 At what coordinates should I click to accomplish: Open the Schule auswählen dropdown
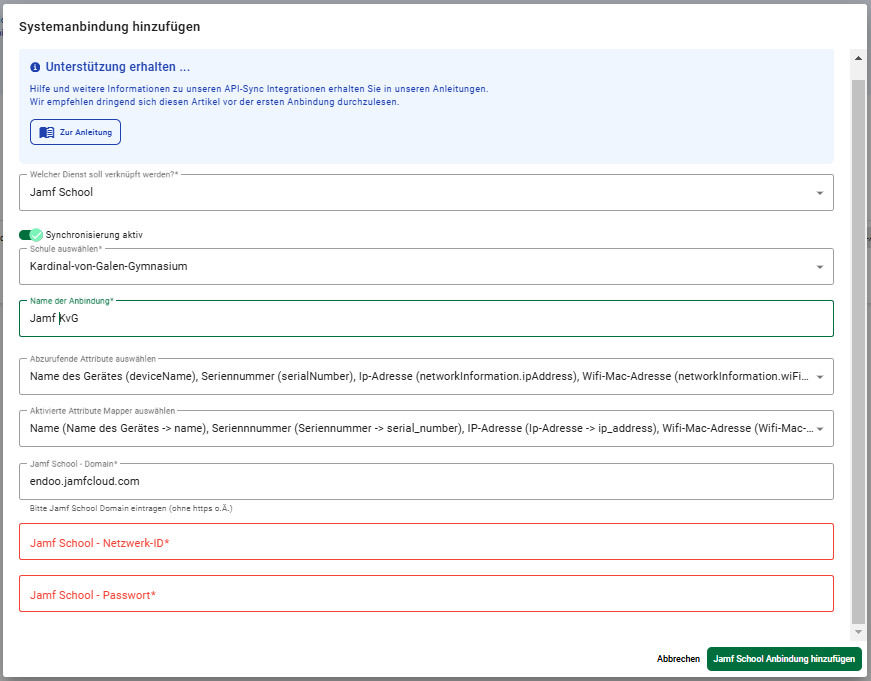pyautogui.click(x=426, y=267)
